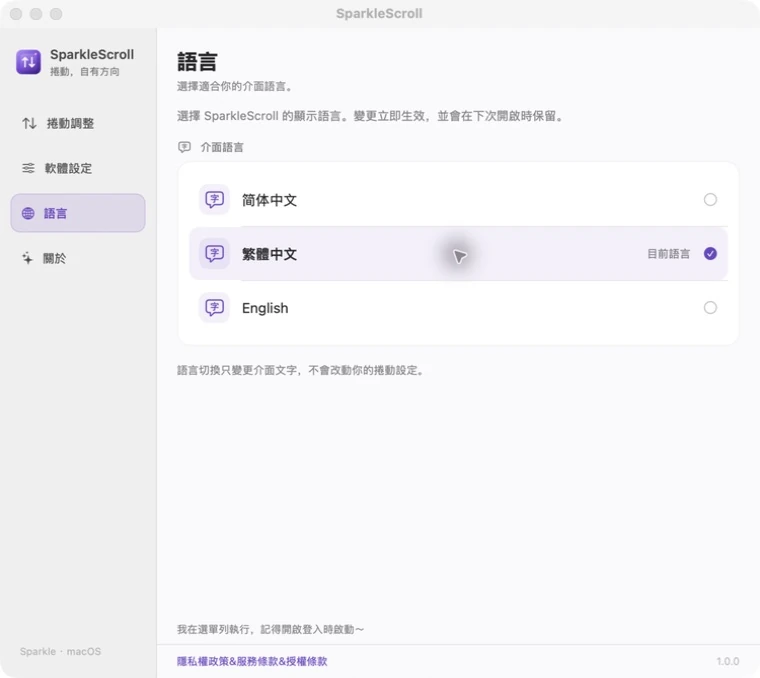
Task: Choose the 繁體中文 language row
Action: click(x=458, y=253)
